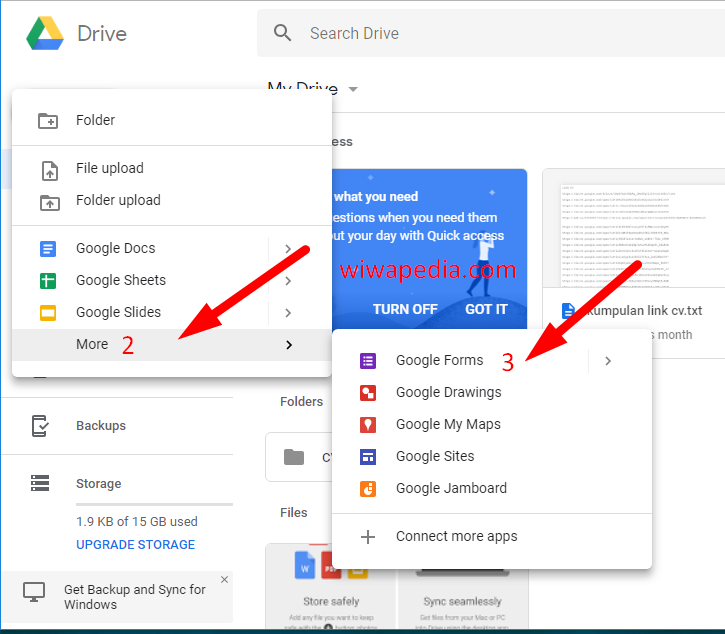
Task: Expand the Google Docs submenu arrow
Action: coord(288,249)
